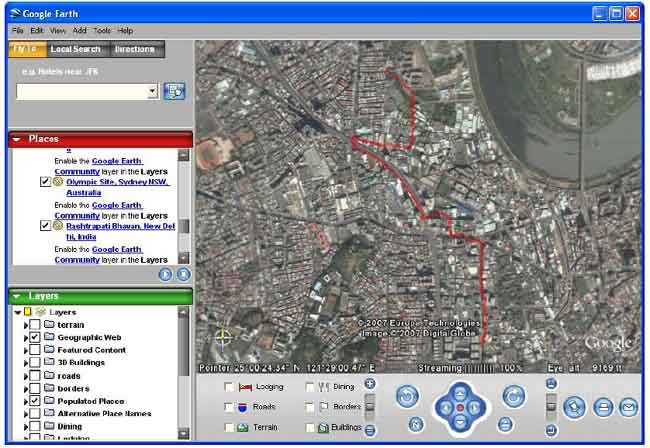Image resolution: width=650 pixels, height=448 pixels.
Task: Expand the roads layer folder
Action: tap(26, 376)
